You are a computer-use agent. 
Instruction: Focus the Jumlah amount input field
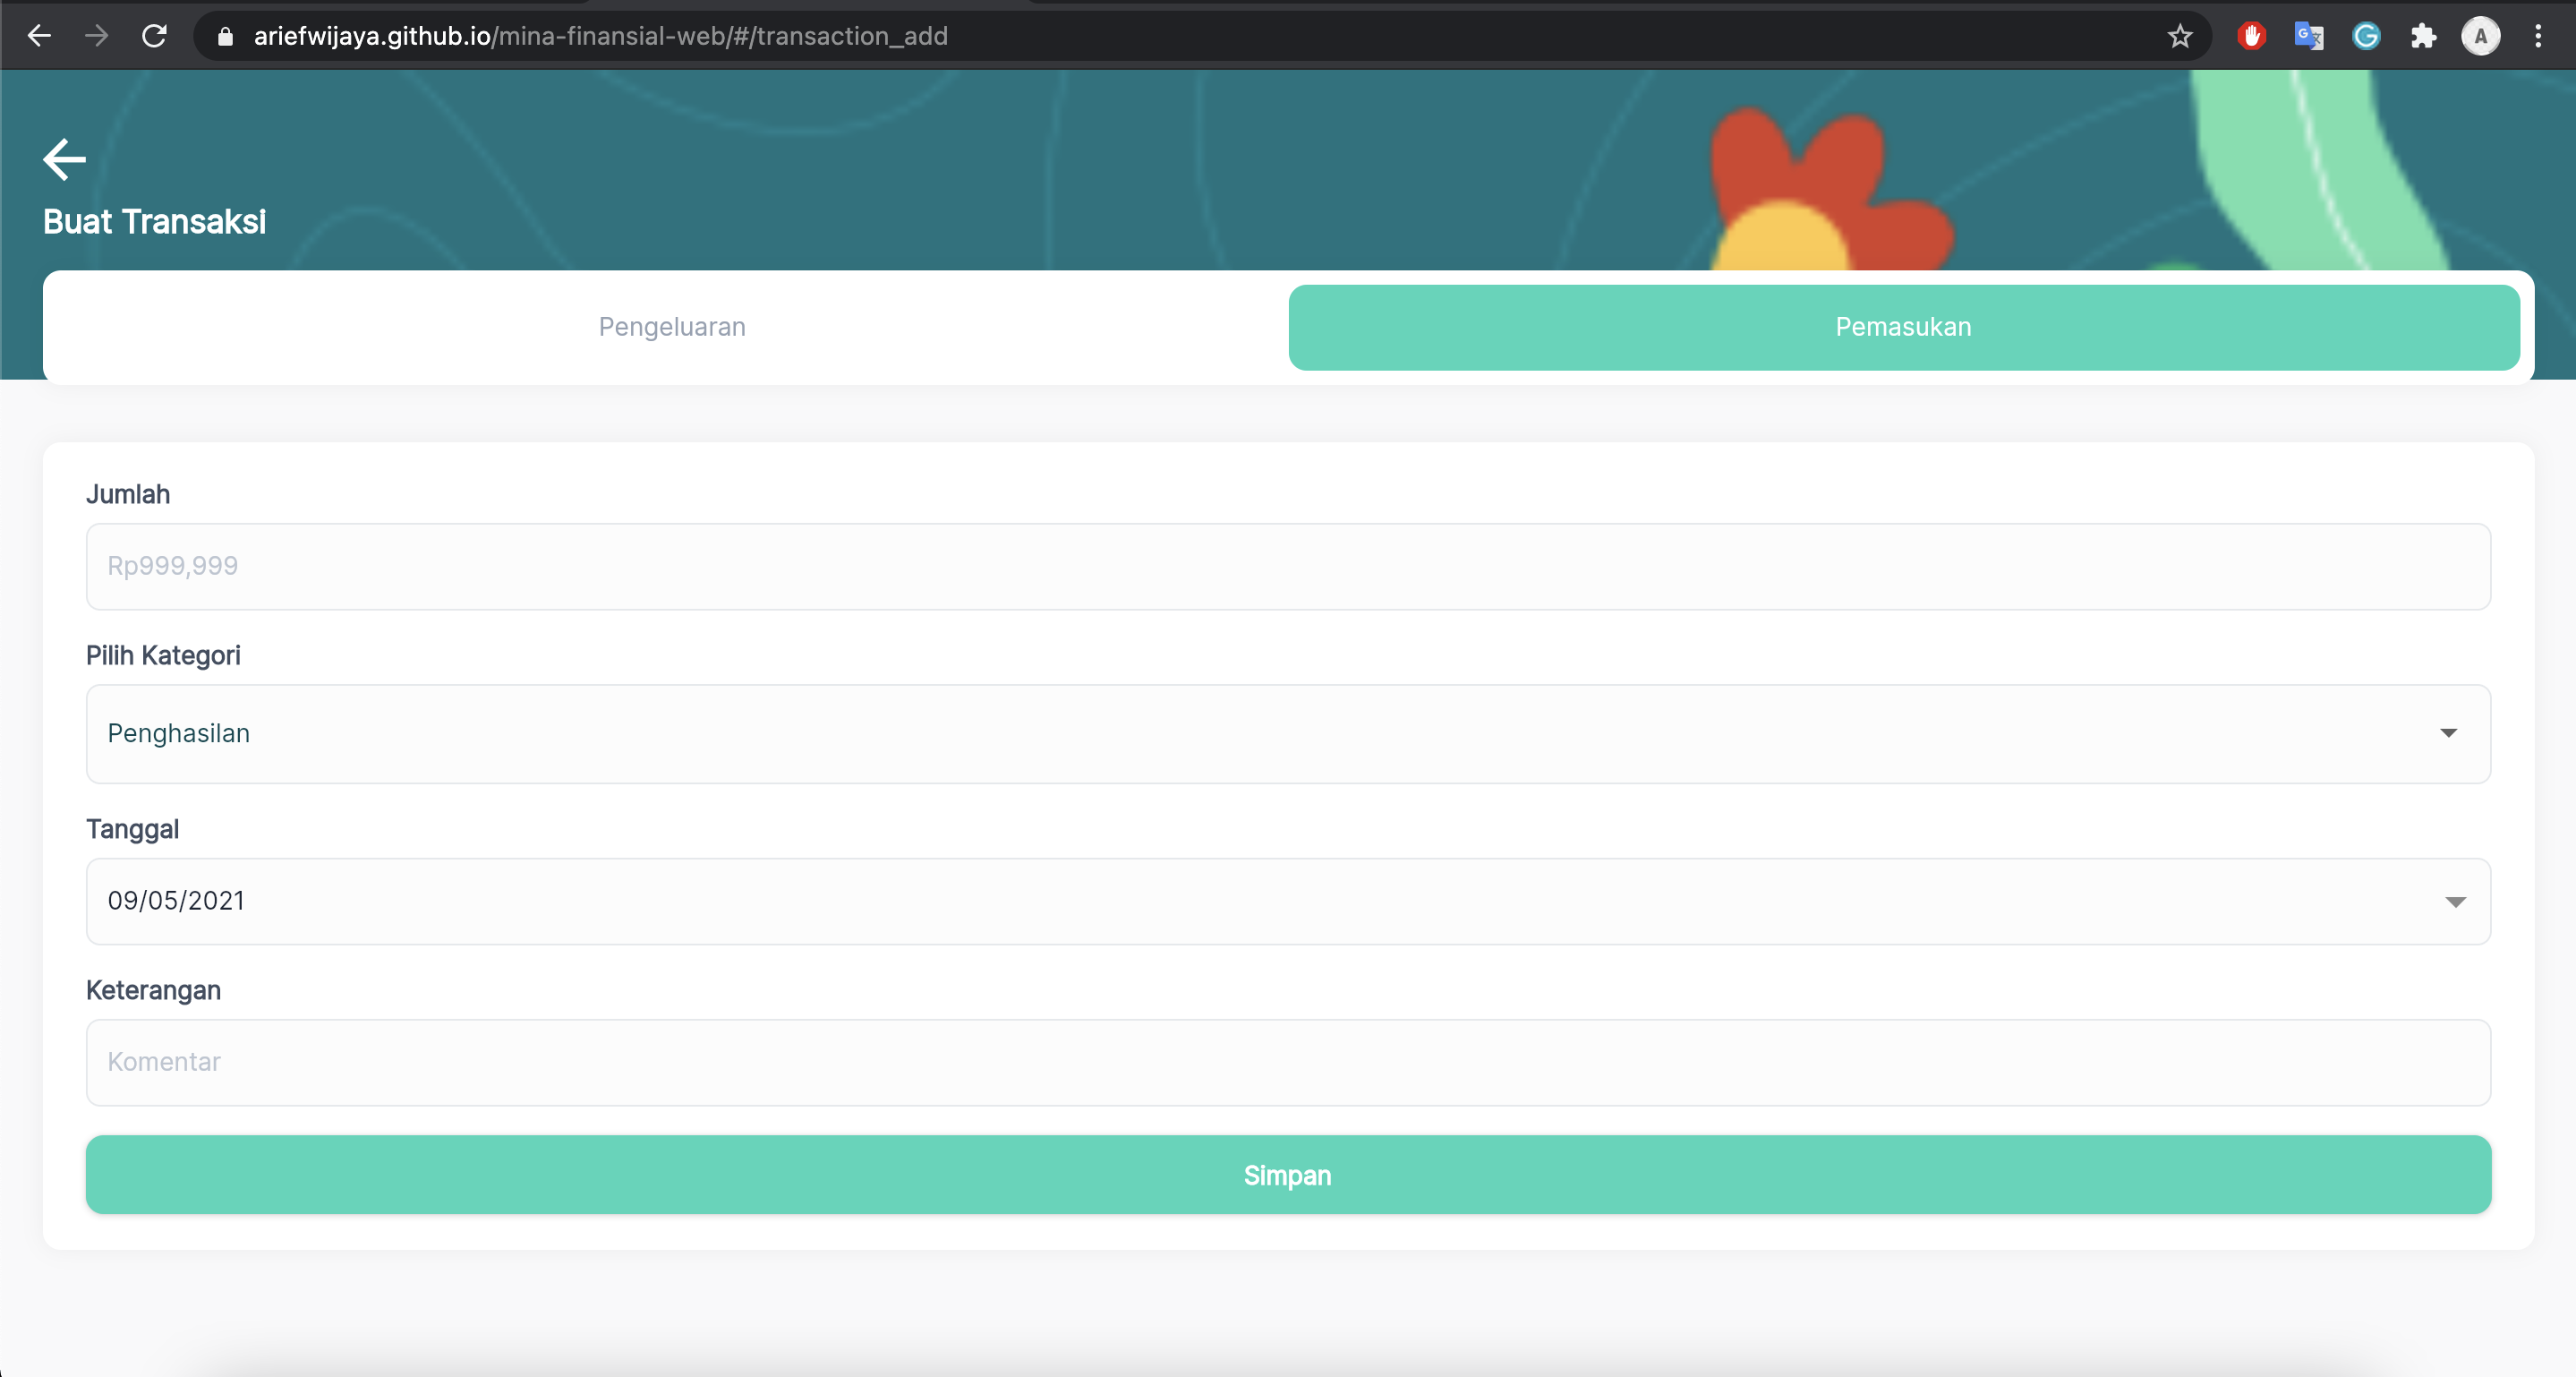(1288, 566)
